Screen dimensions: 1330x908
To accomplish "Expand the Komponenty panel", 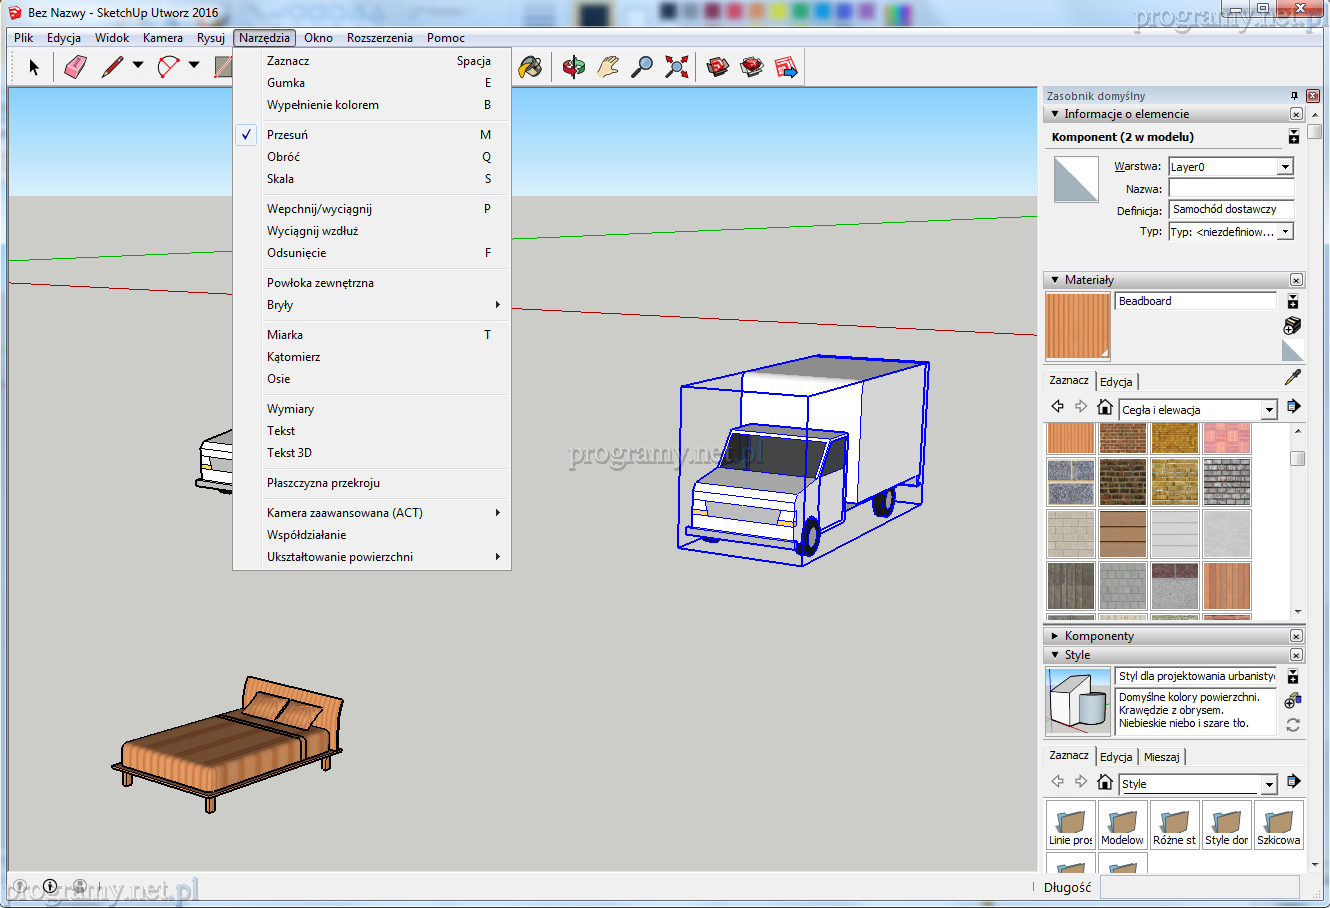I will [1055, 636].
